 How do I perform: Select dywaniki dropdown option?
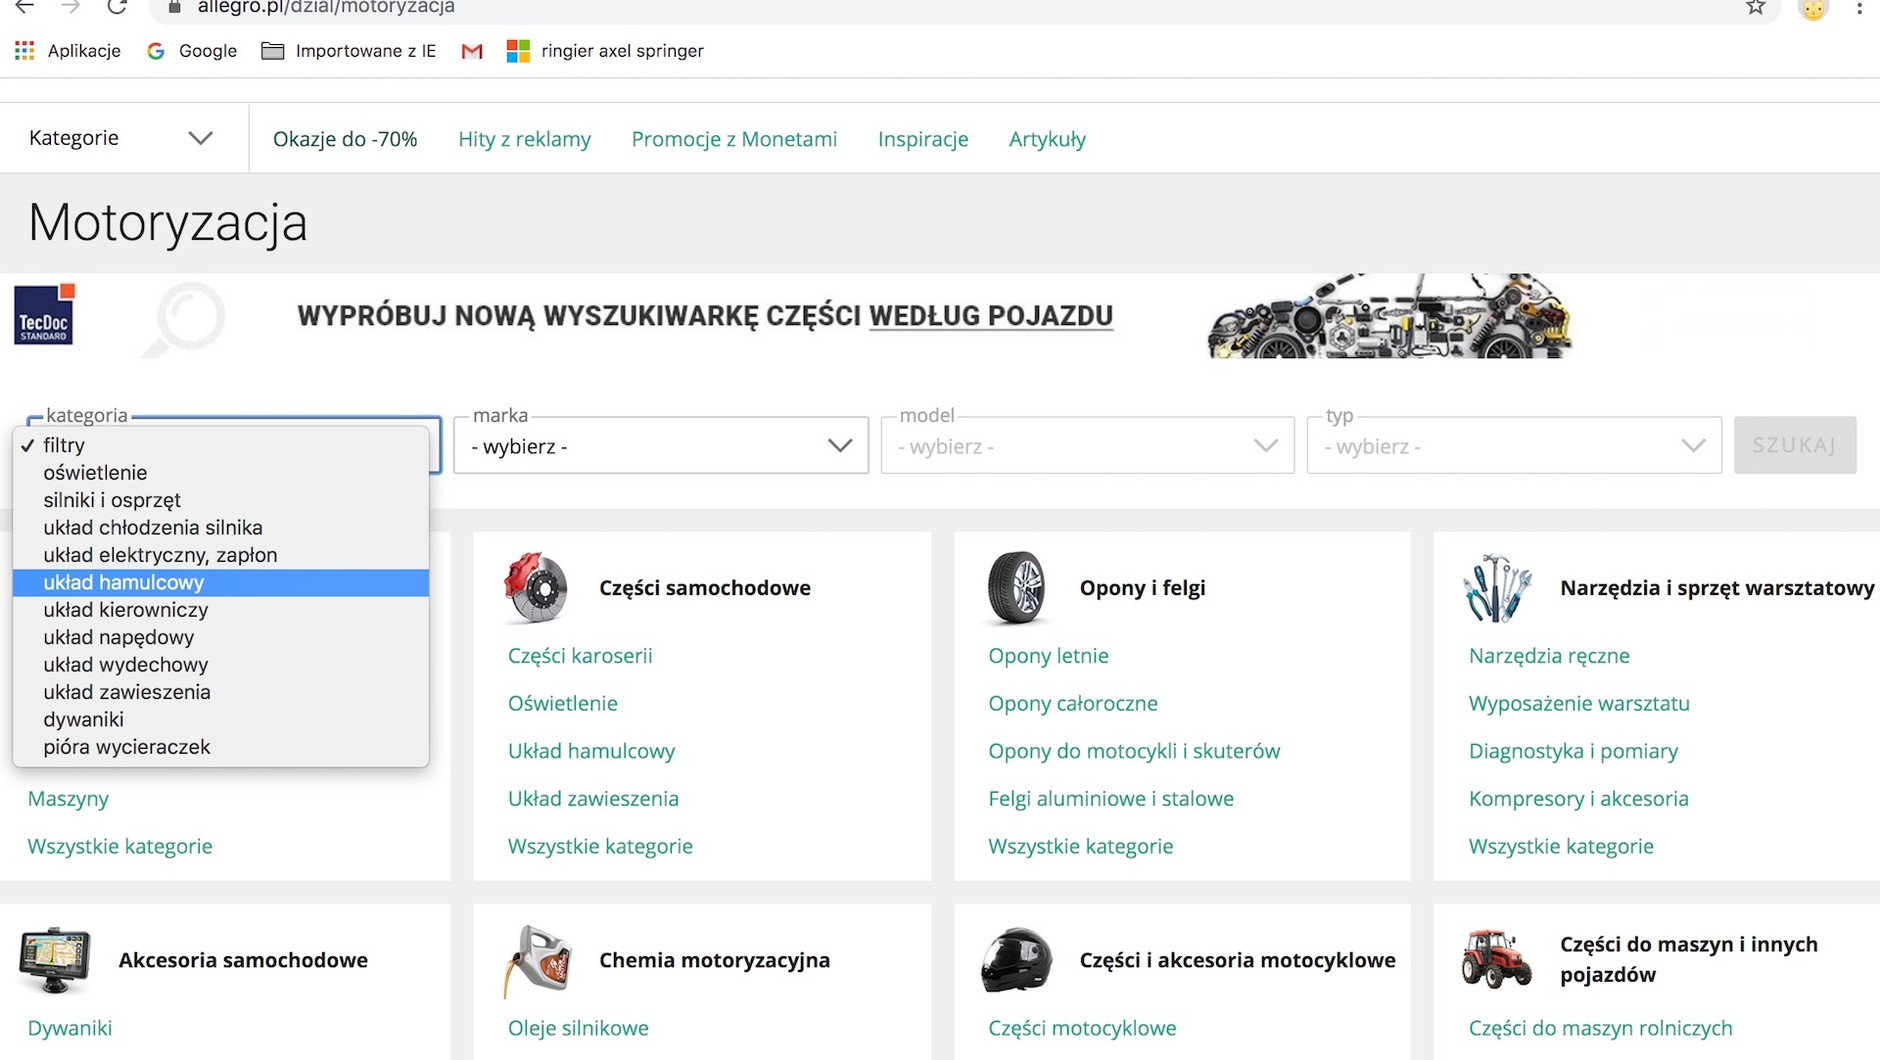[x=220, y=720]
